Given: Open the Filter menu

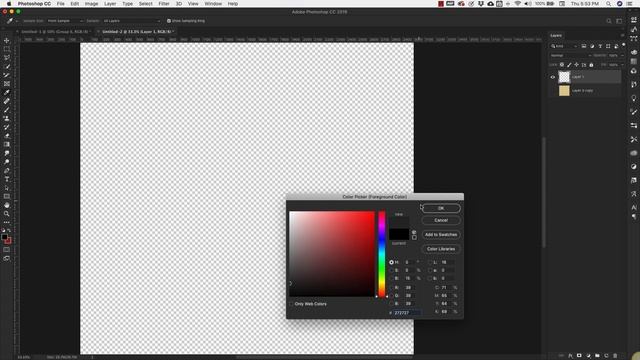Looking at the screenshot, I should coord(164,4).
